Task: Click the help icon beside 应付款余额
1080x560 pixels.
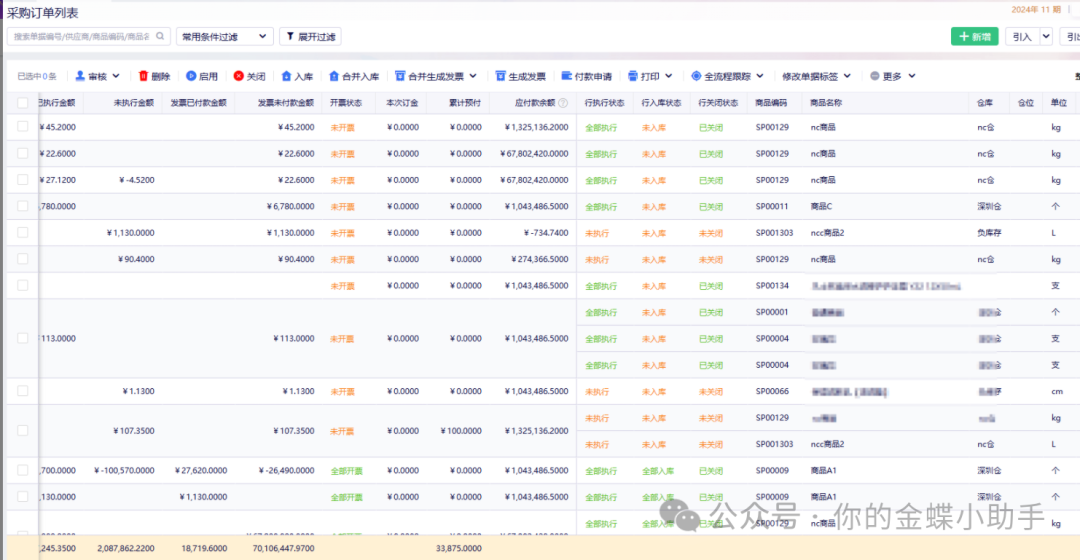Action: 563,103
